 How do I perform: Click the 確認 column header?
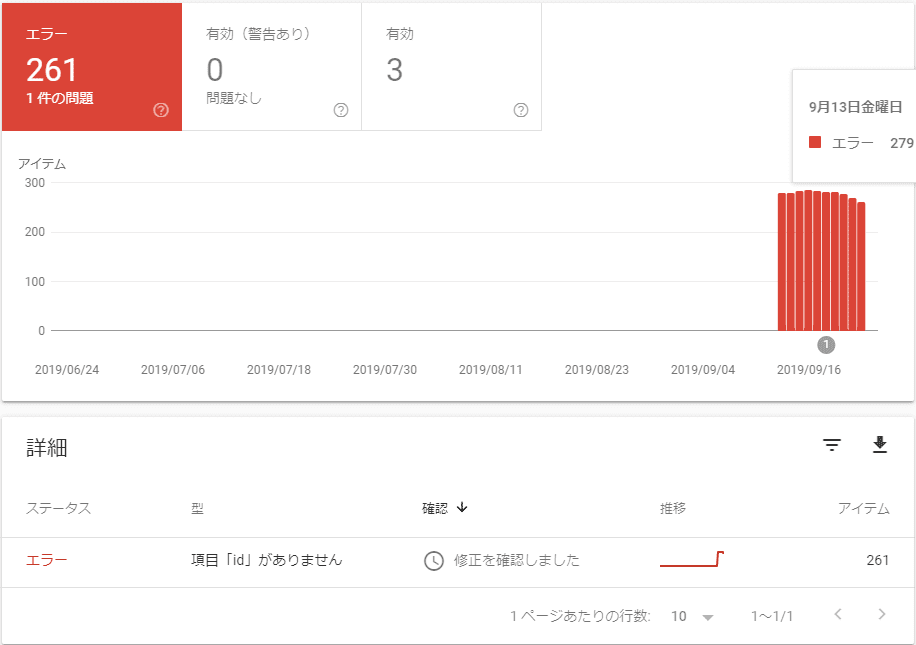(x=435, y=508)
